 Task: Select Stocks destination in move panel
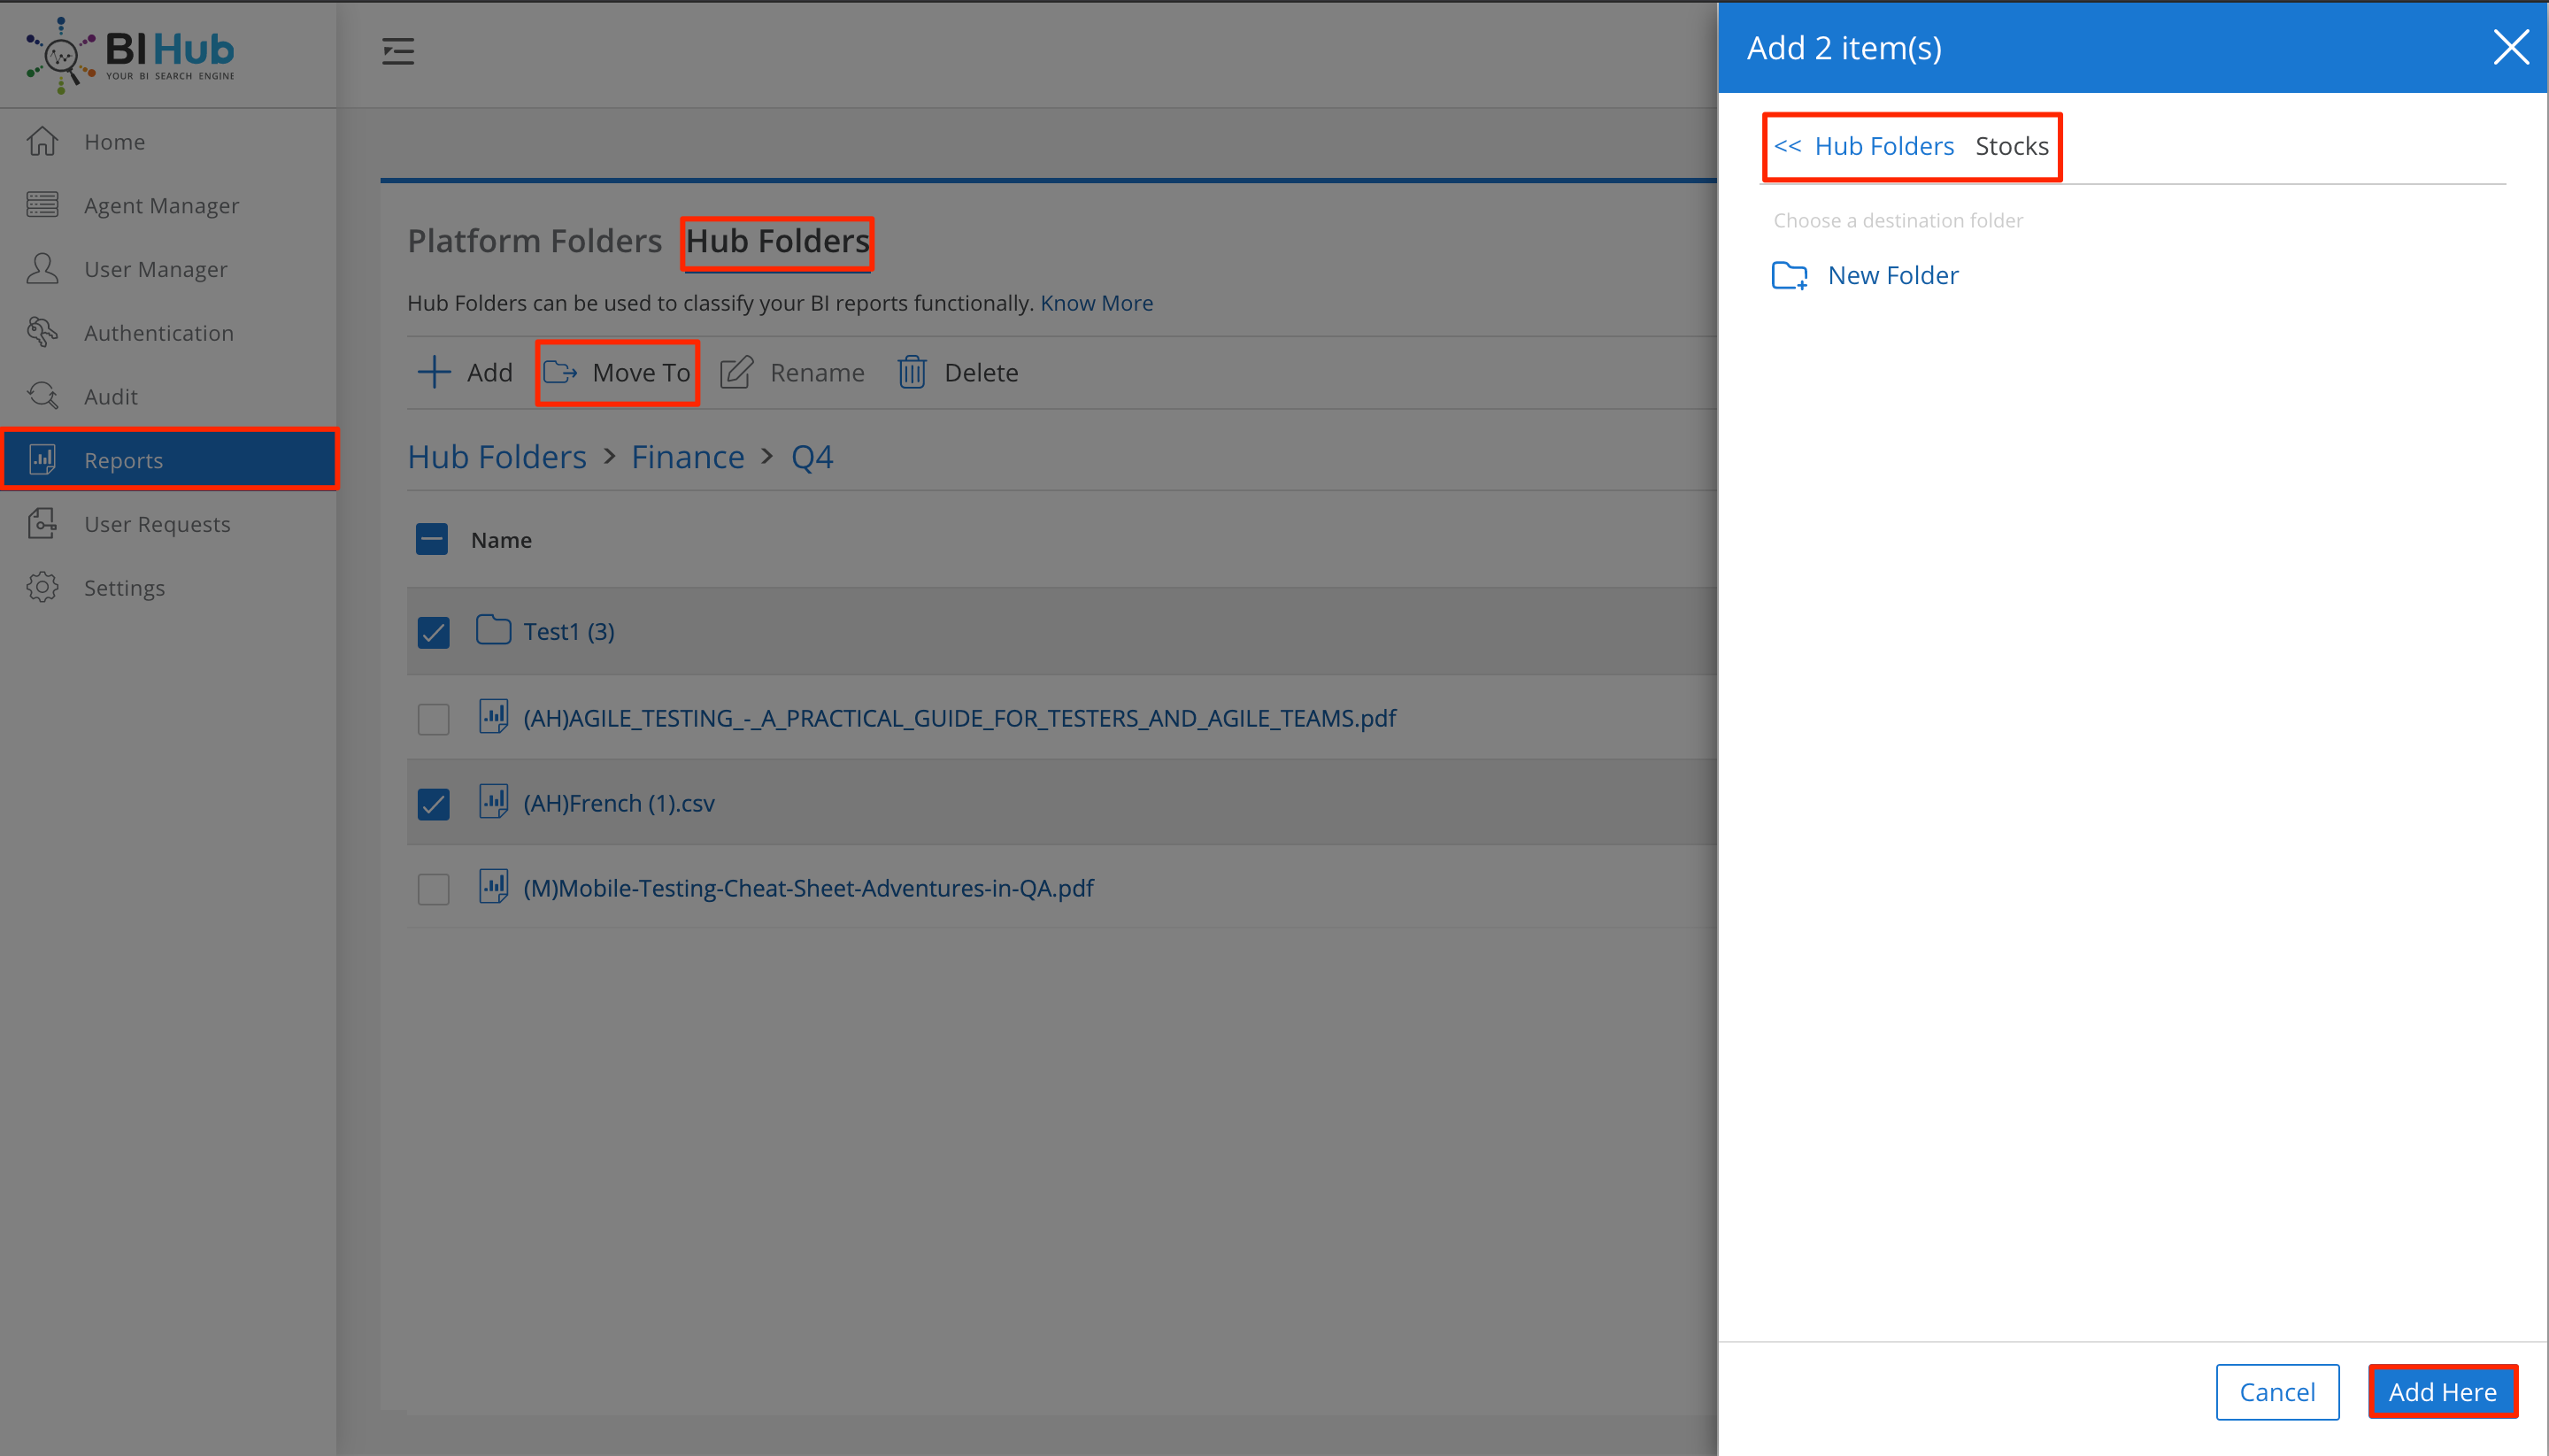[x=2012, y=147]
